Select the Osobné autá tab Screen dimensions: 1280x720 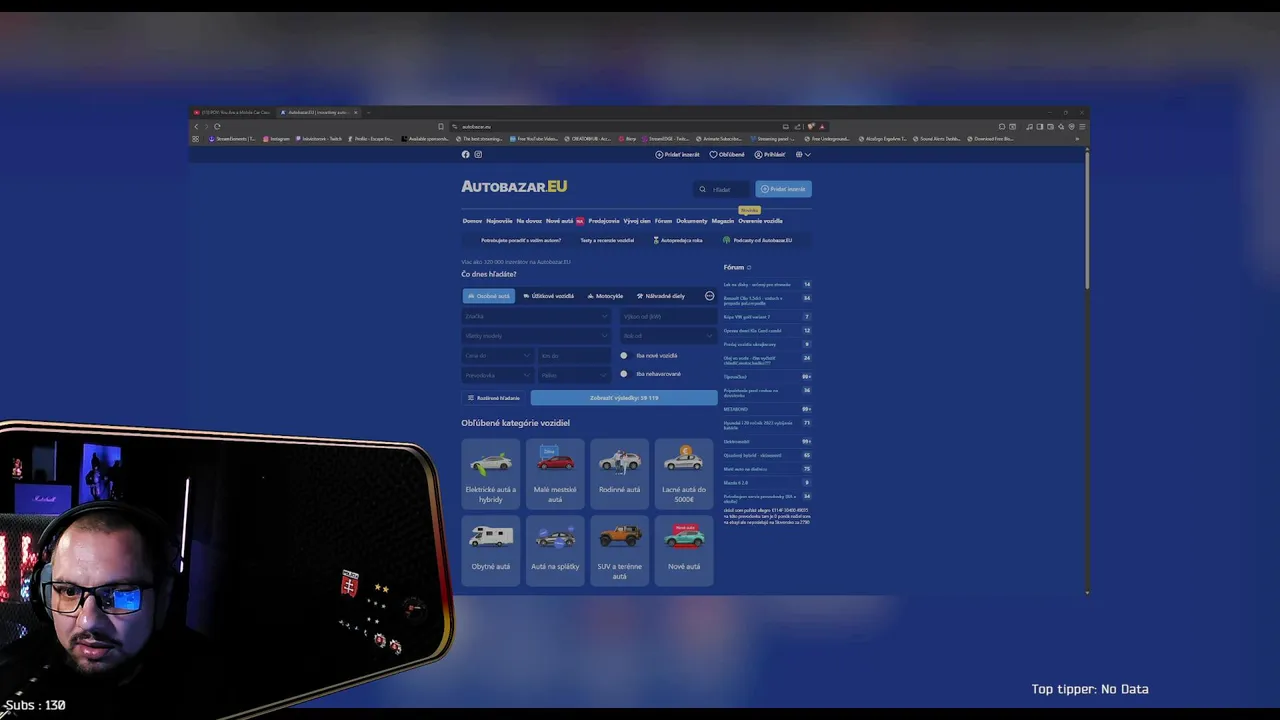click(x=489, y=296)
